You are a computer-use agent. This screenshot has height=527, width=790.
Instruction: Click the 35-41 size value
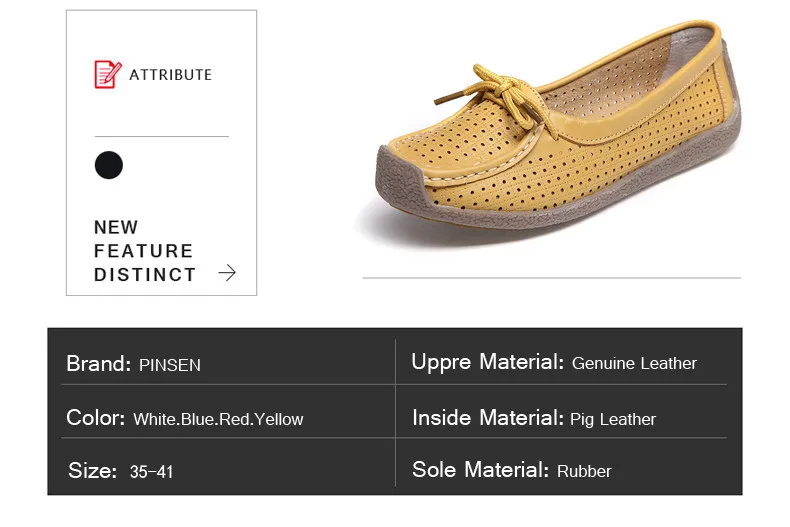tap(151, 472)
